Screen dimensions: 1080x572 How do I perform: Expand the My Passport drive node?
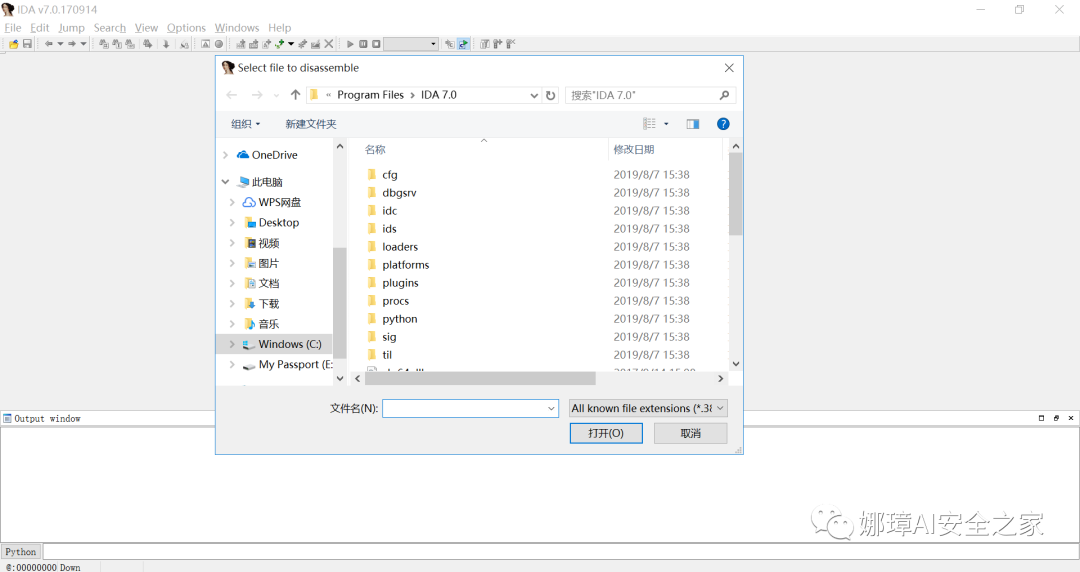tap(232, 365)
